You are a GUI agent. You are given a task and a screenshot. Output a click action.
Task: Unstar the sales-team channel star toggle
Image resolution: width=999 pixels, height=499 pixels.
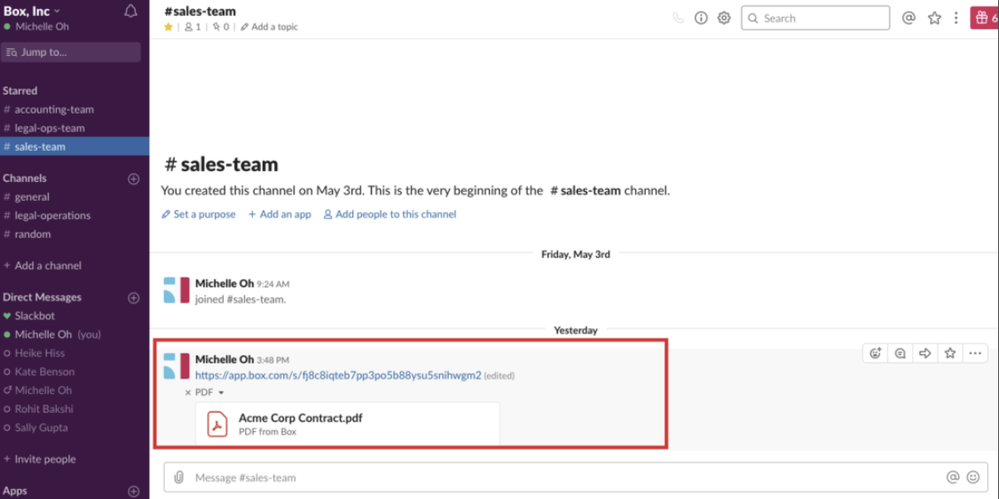pyautogui.click(x=168, y=27)
